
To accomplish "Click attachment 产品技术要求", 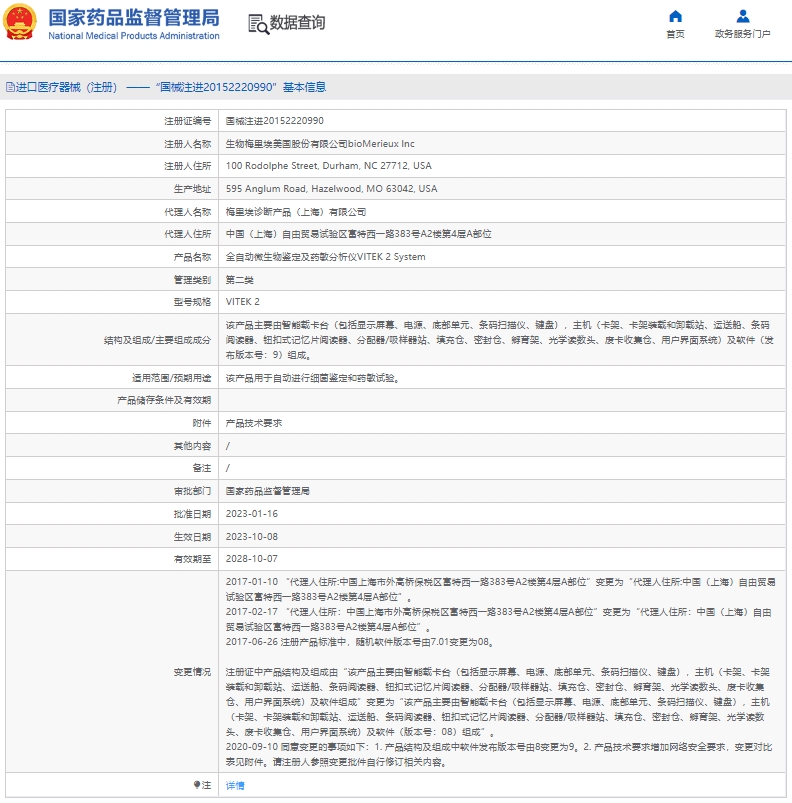I will [254, 423].
